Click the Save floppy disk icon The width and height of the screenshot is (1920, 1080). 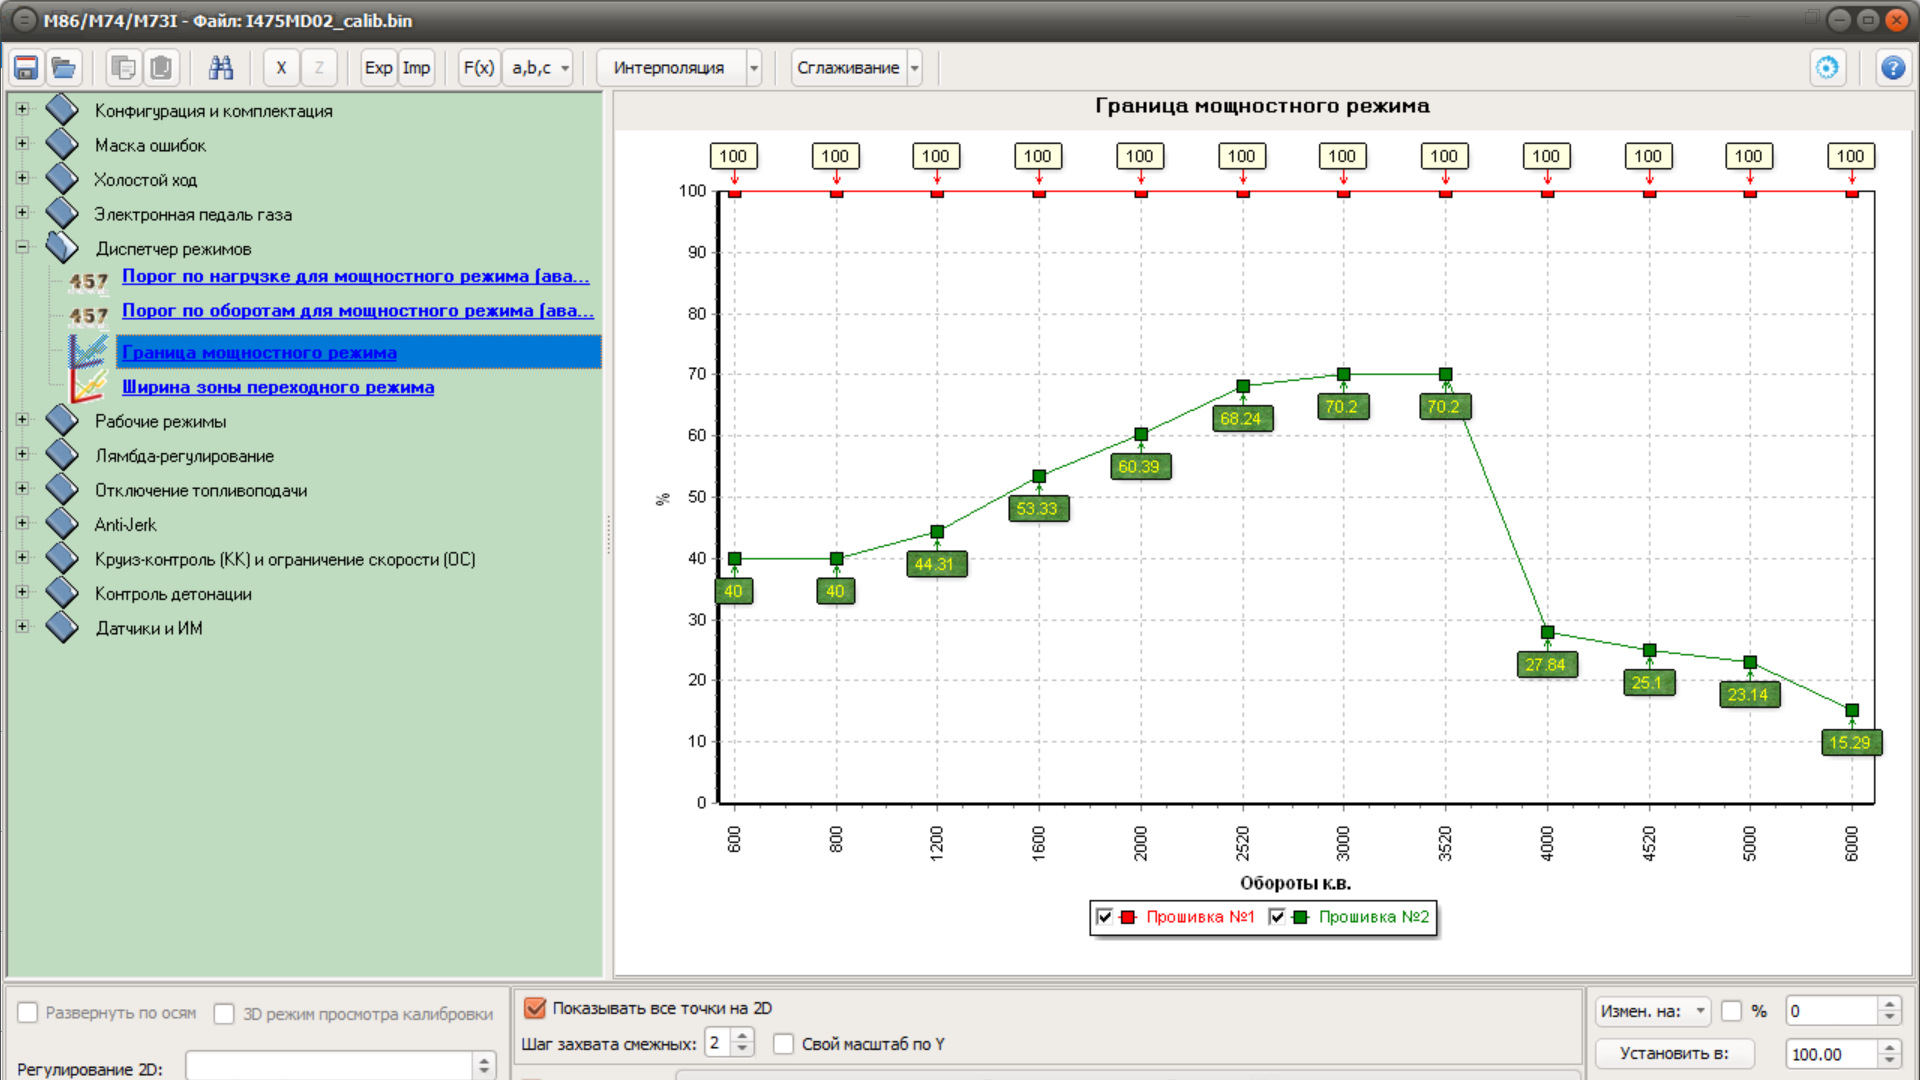click(x=26, y=68)
